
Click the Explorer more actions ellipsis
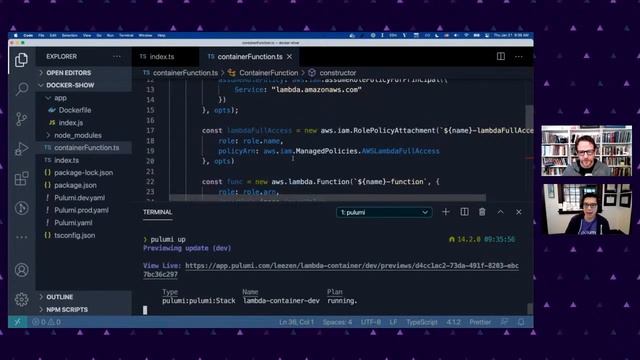pos(117,56)
